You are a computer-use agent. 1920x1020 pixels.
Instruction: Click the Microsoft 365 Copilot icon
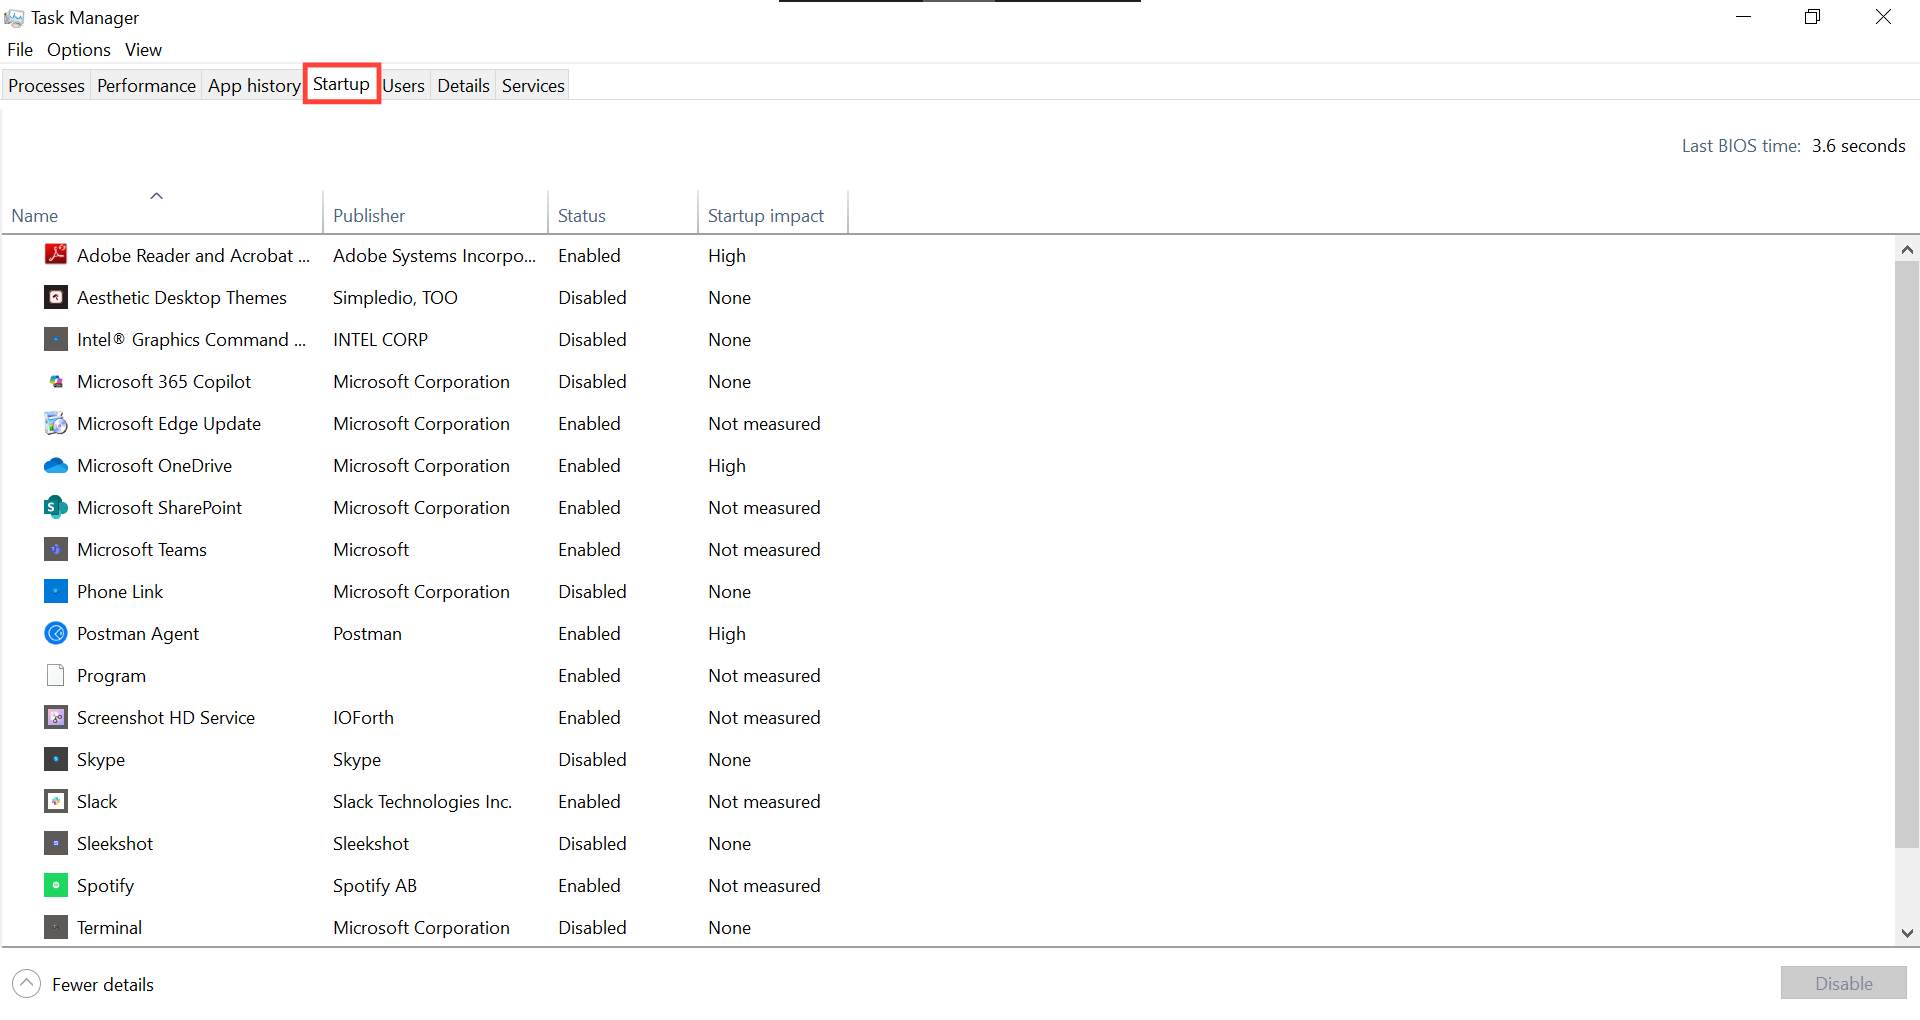pyautogui.click(x=56, y=381)
